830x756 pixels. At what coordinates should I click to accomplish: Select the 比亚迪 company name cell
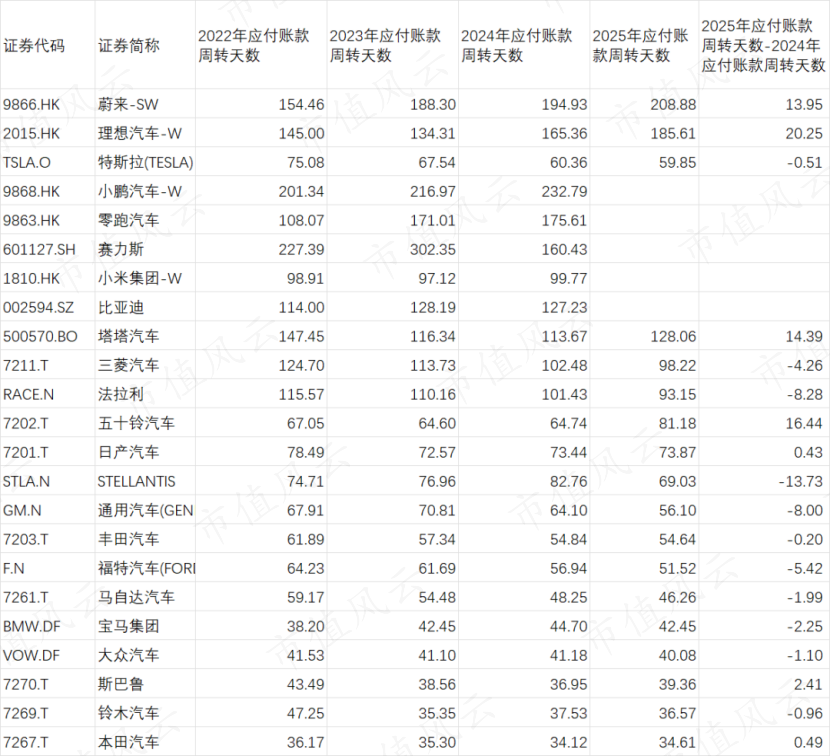[121, 308]
